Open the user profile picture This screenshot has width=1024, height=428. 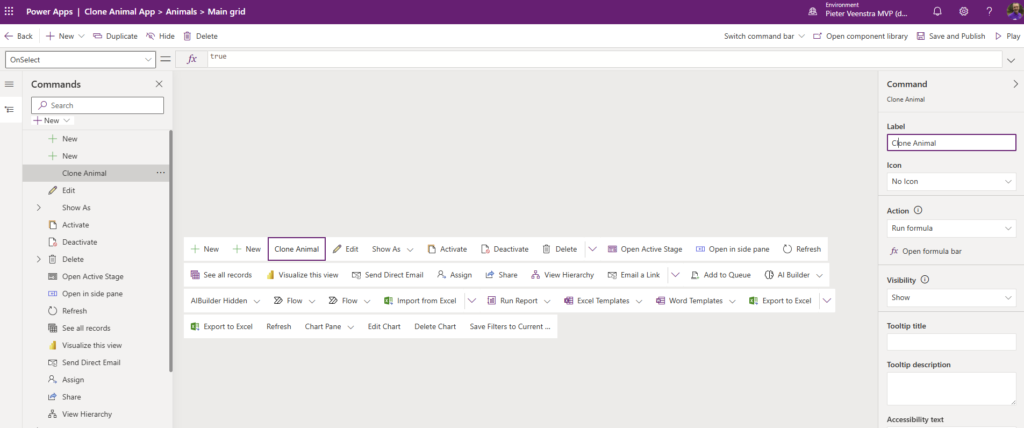[1014, 11]
